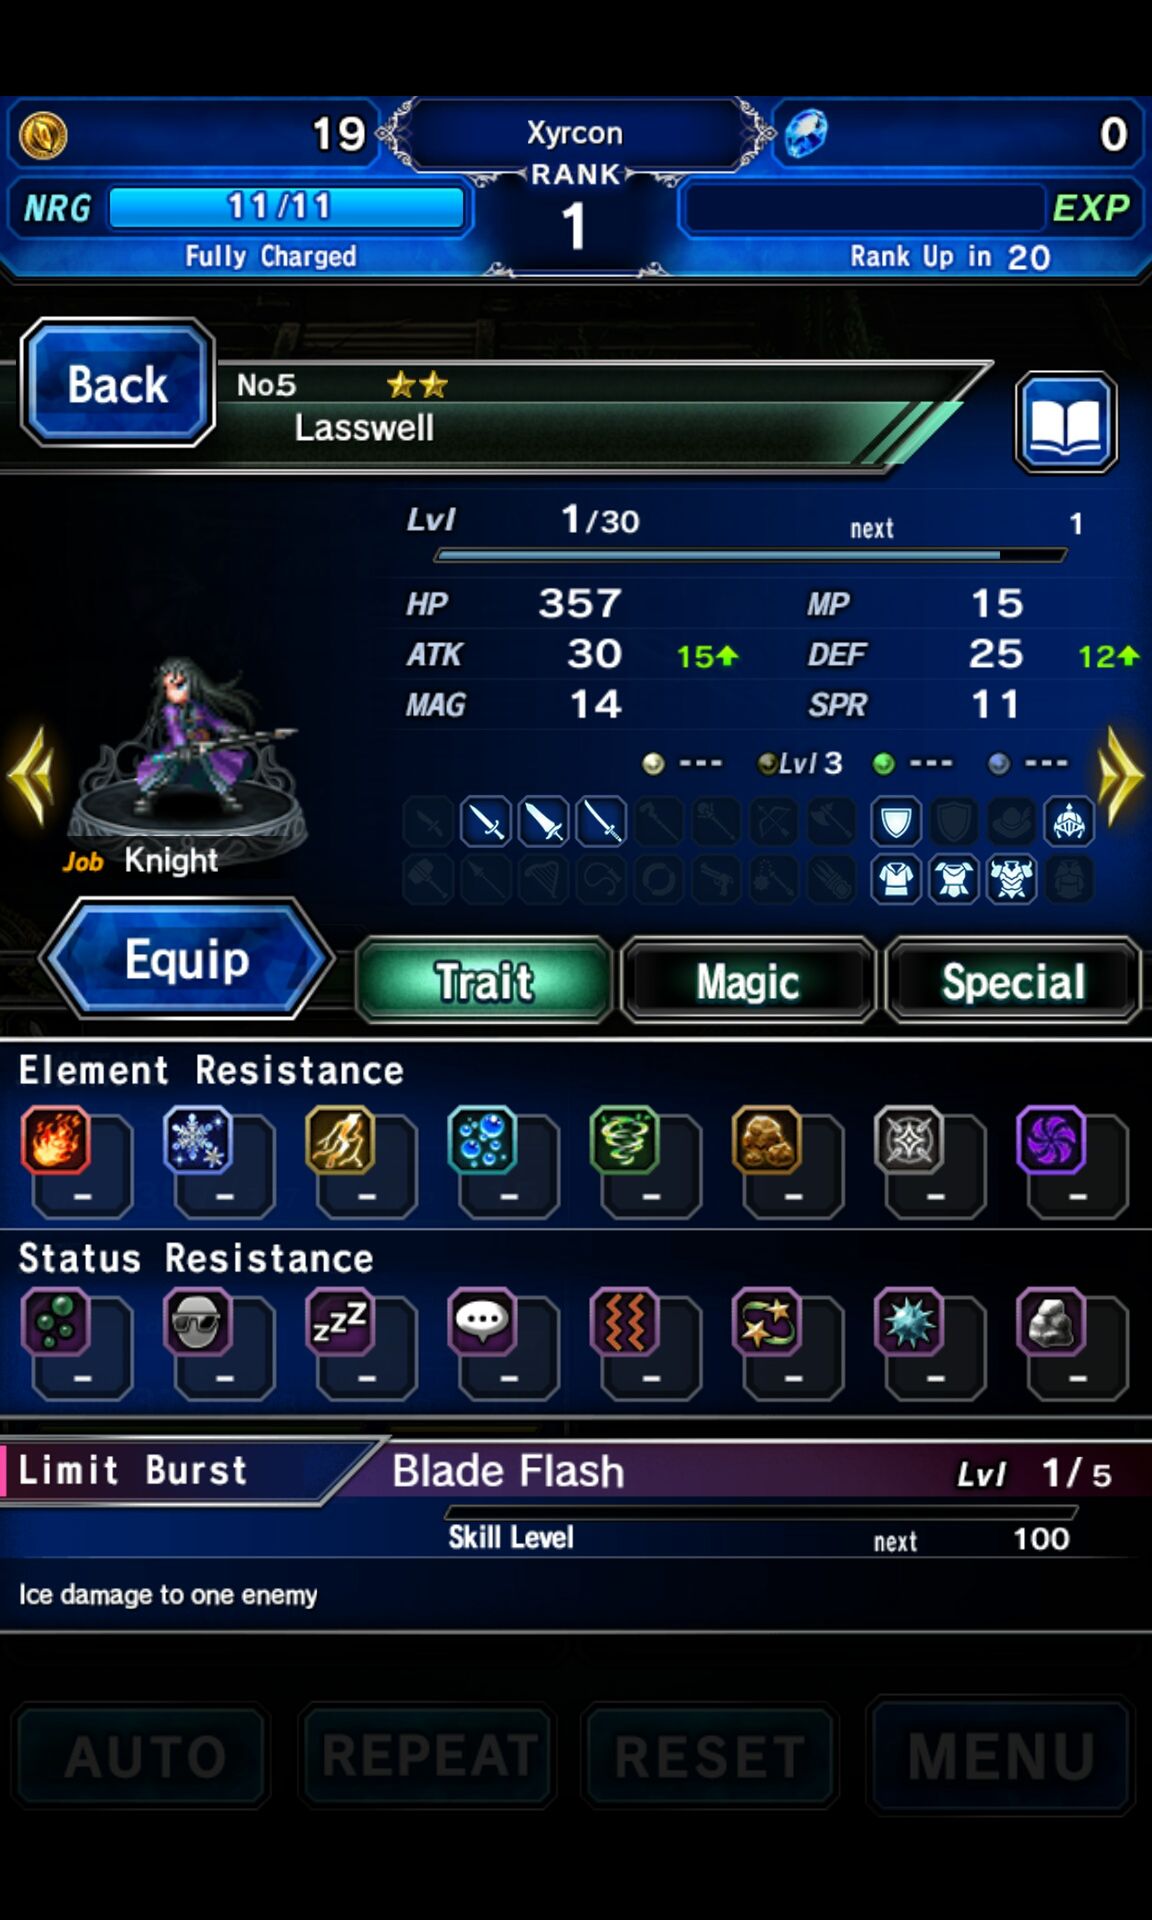Switch to the Special tab
The height and width of the screenshot is (1920, 1152).
click(1013, 981)
